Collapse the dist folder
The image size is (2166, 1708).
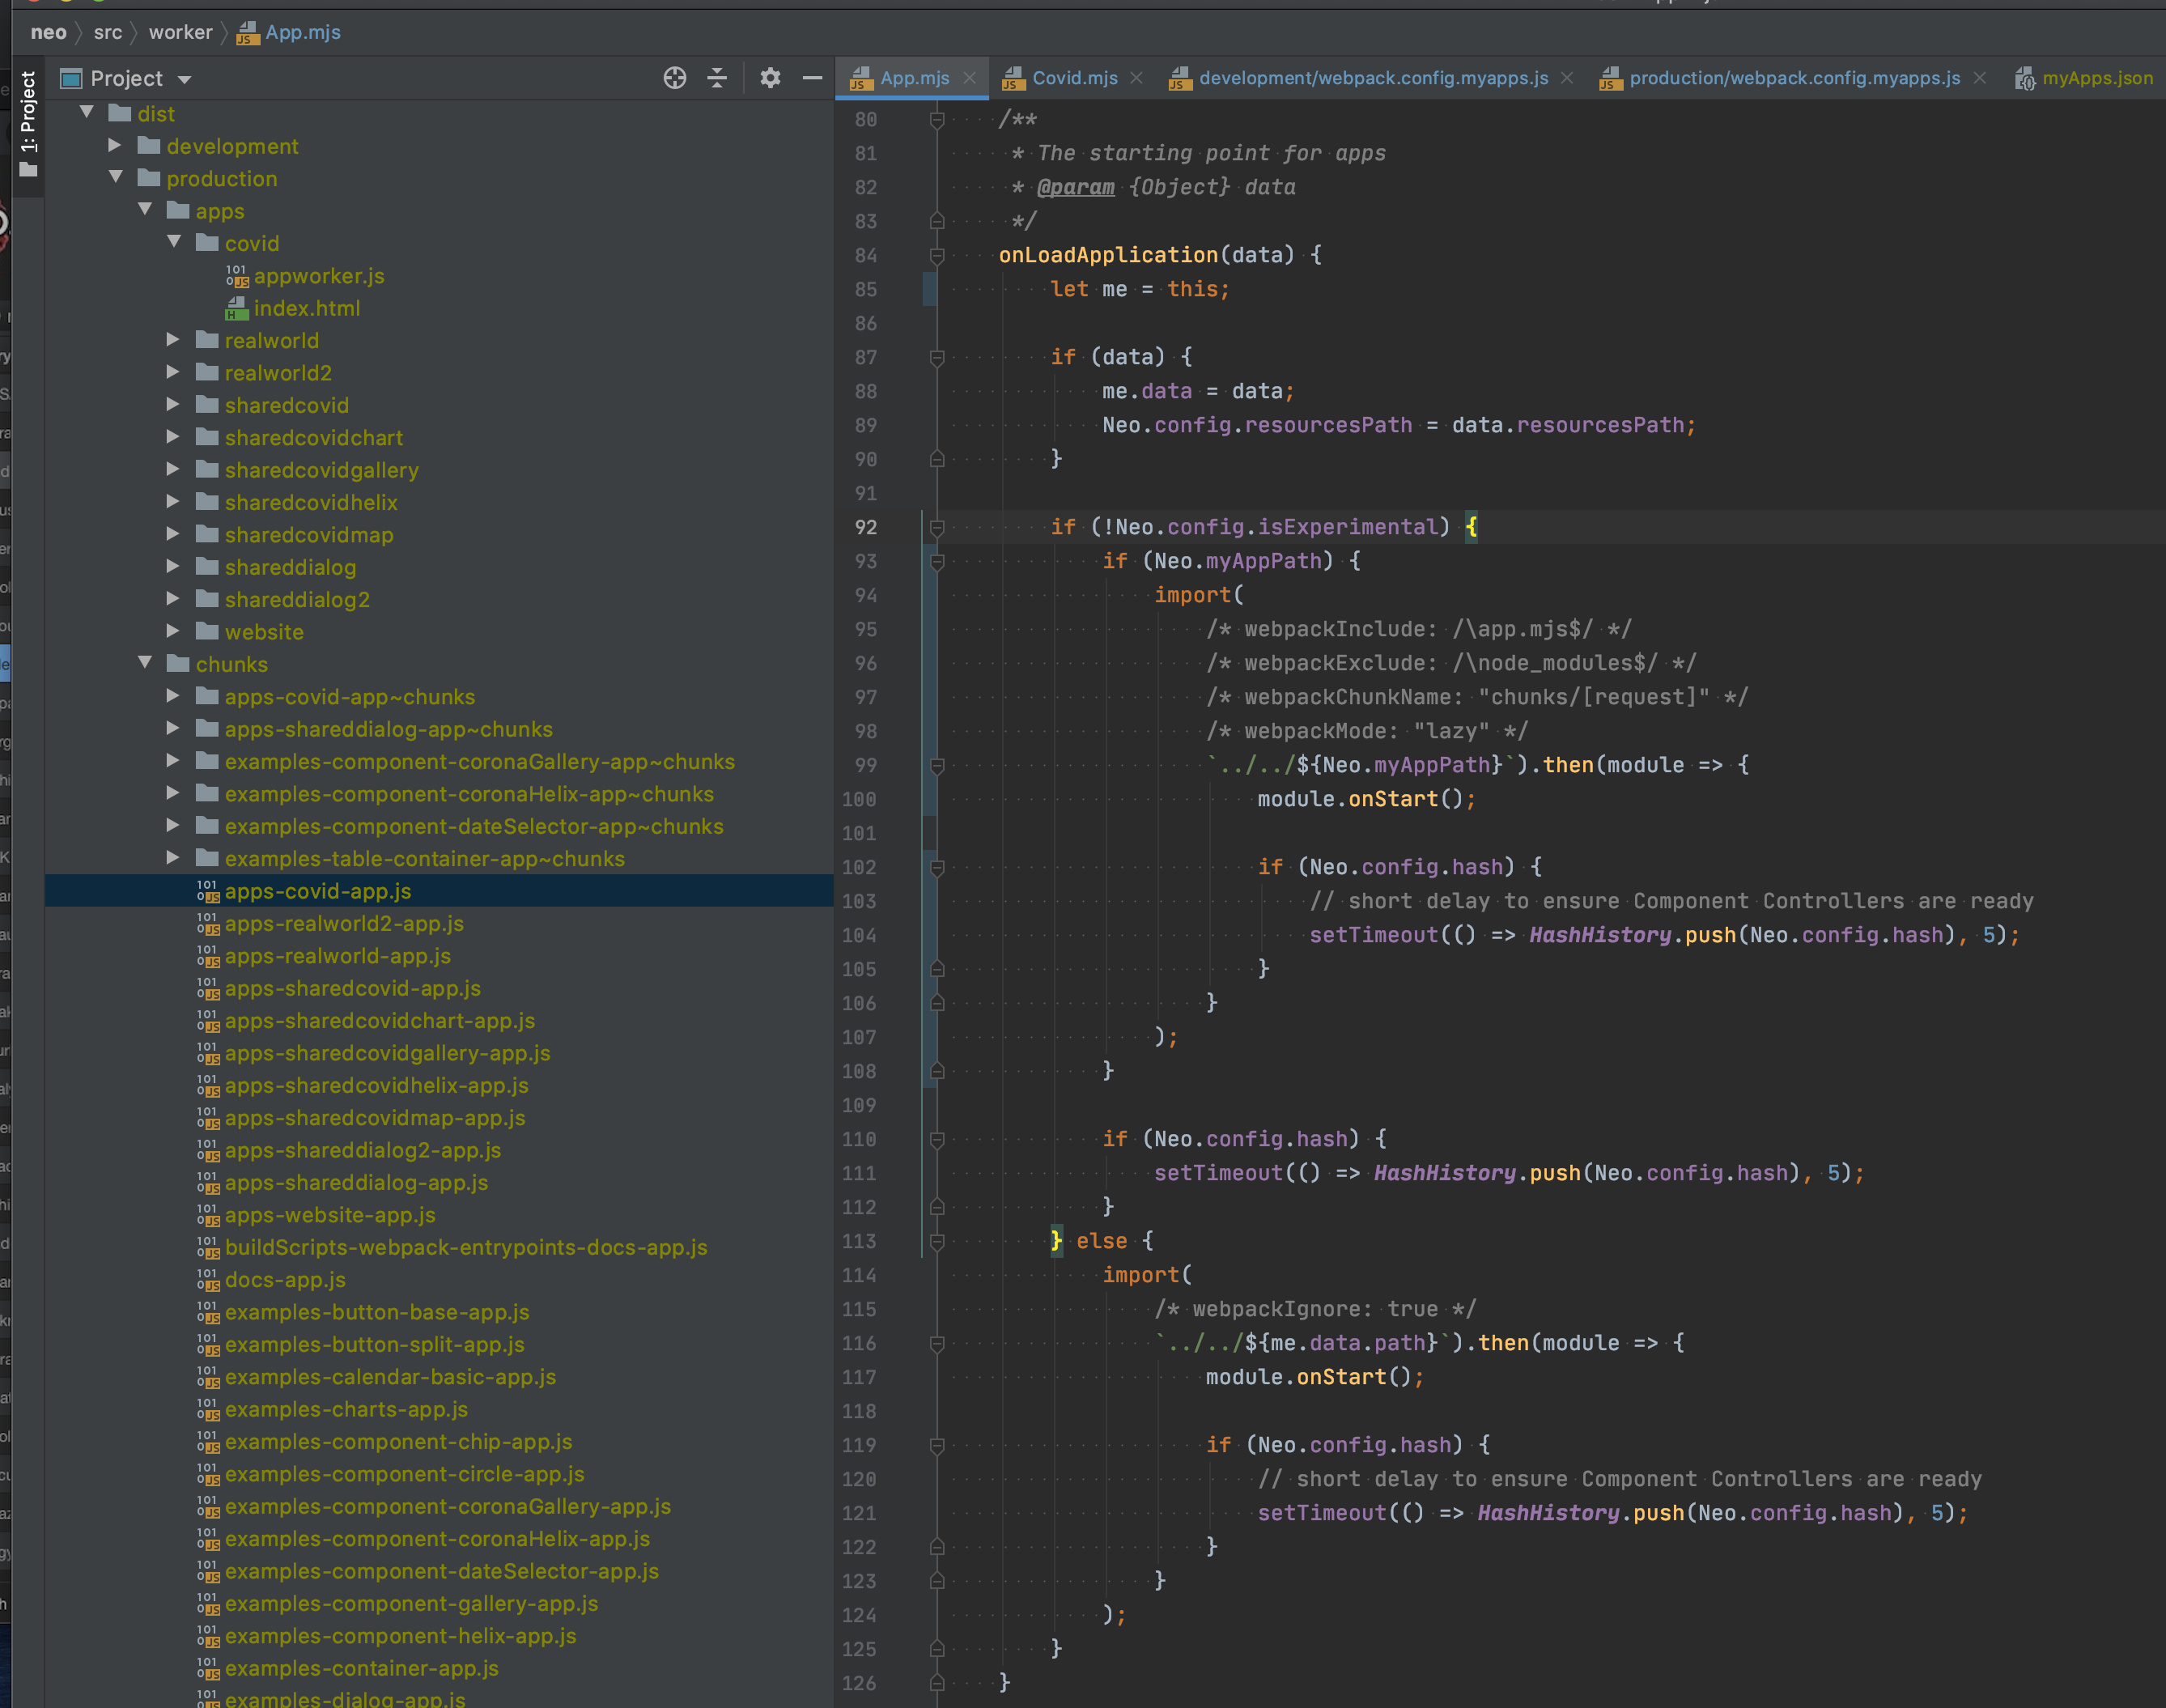pyautogui.click(x=87, y=113)
